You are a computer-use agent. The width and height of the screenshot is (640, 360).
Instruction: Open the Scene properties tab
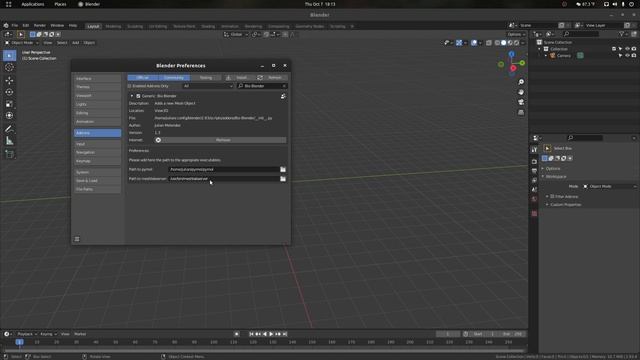(534, 190)
